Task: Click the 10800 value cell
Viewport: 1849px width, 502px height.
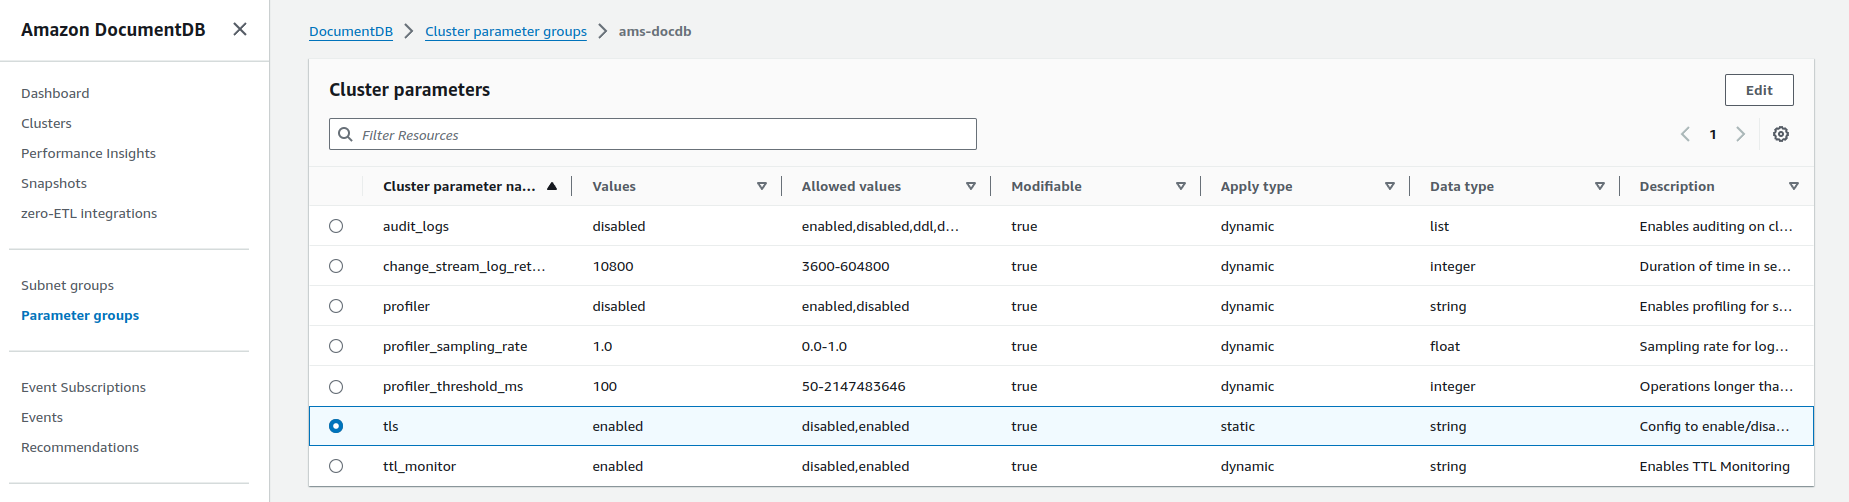Action: (x=613, y=266)
